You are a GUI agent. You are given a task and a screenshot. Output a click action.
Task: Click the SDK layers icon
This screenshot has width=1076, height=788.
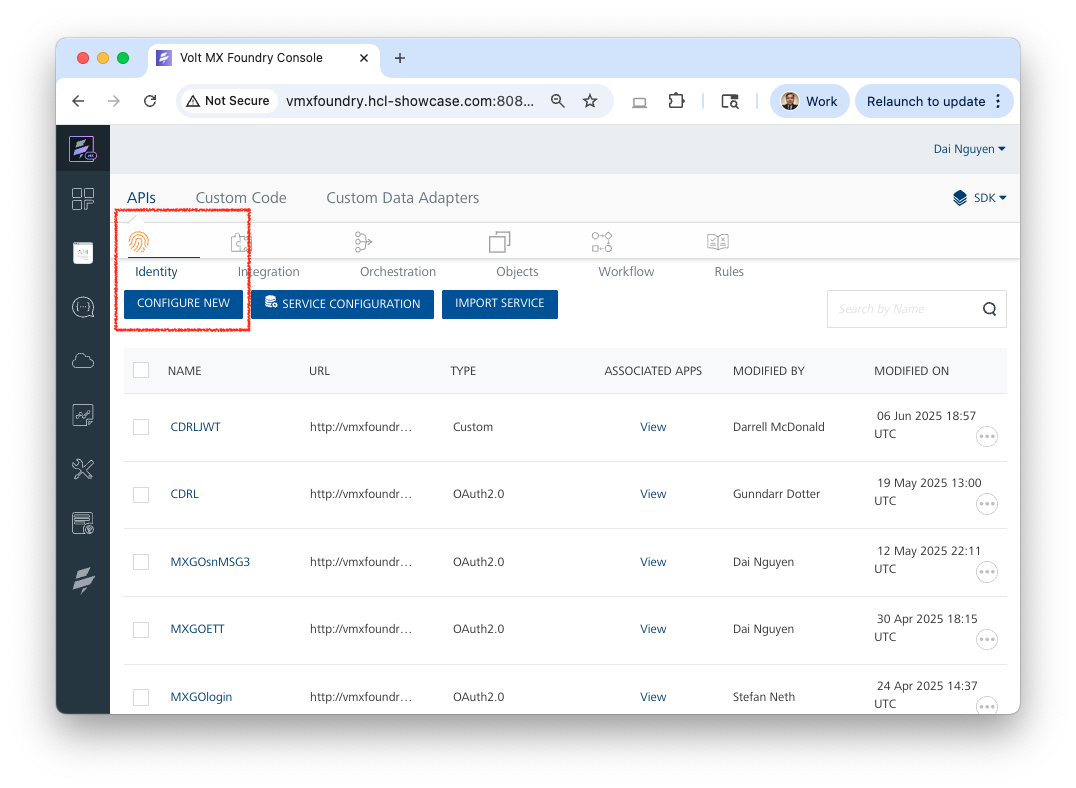[x=959, y=198]
